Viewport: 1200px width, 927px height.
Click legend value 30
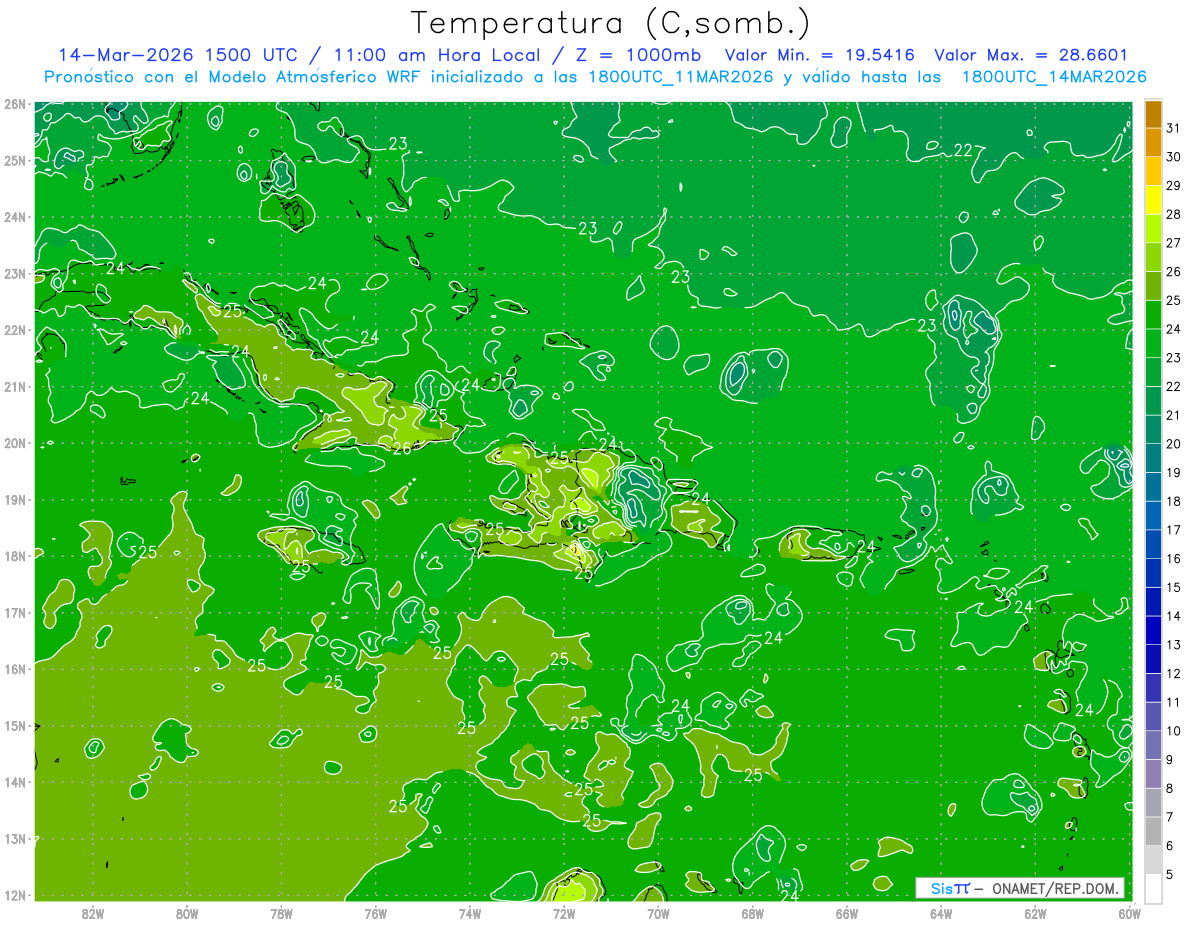click(1173, 156)
